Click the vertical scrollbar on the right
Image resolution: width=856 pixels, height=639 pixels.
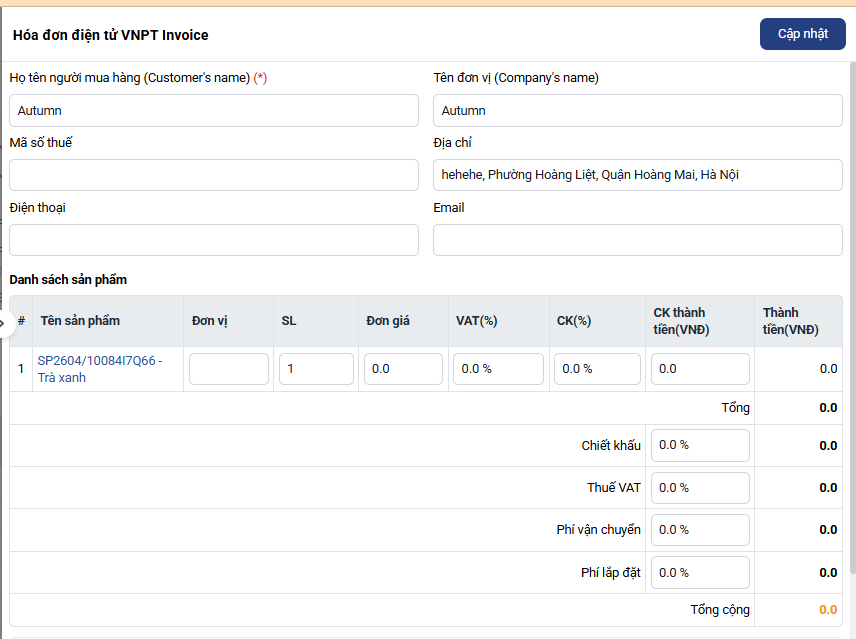(x=851, y=300)
